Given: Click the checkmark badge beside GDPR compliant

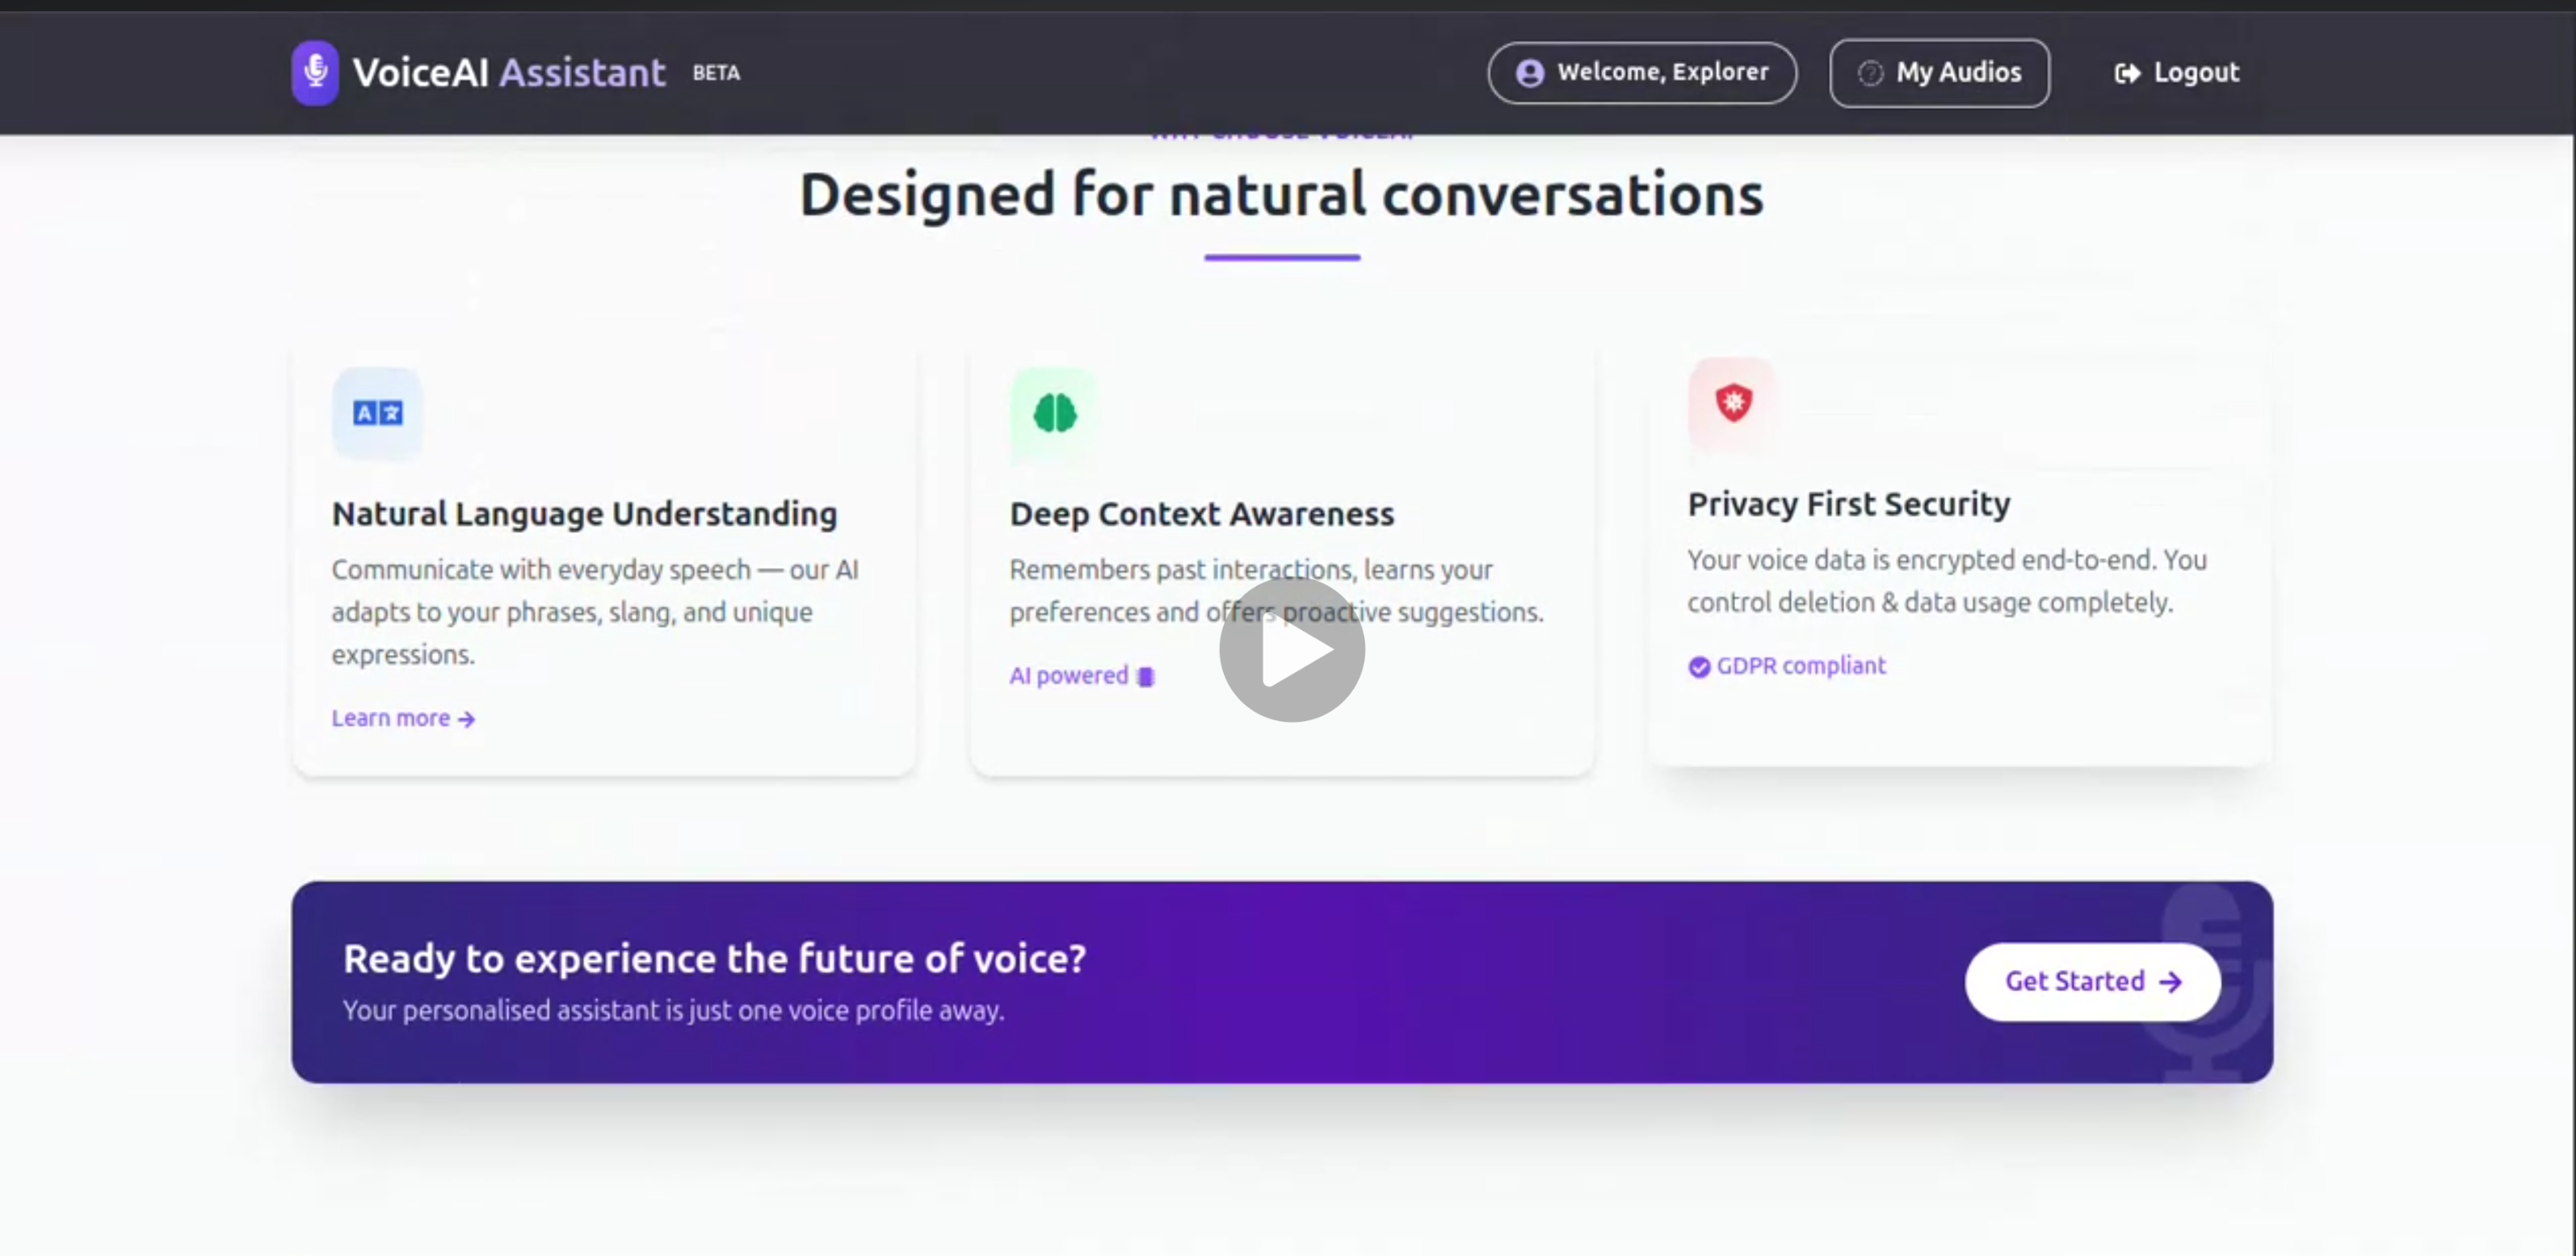Looking at the screenshot, I should pos(1699,667).
